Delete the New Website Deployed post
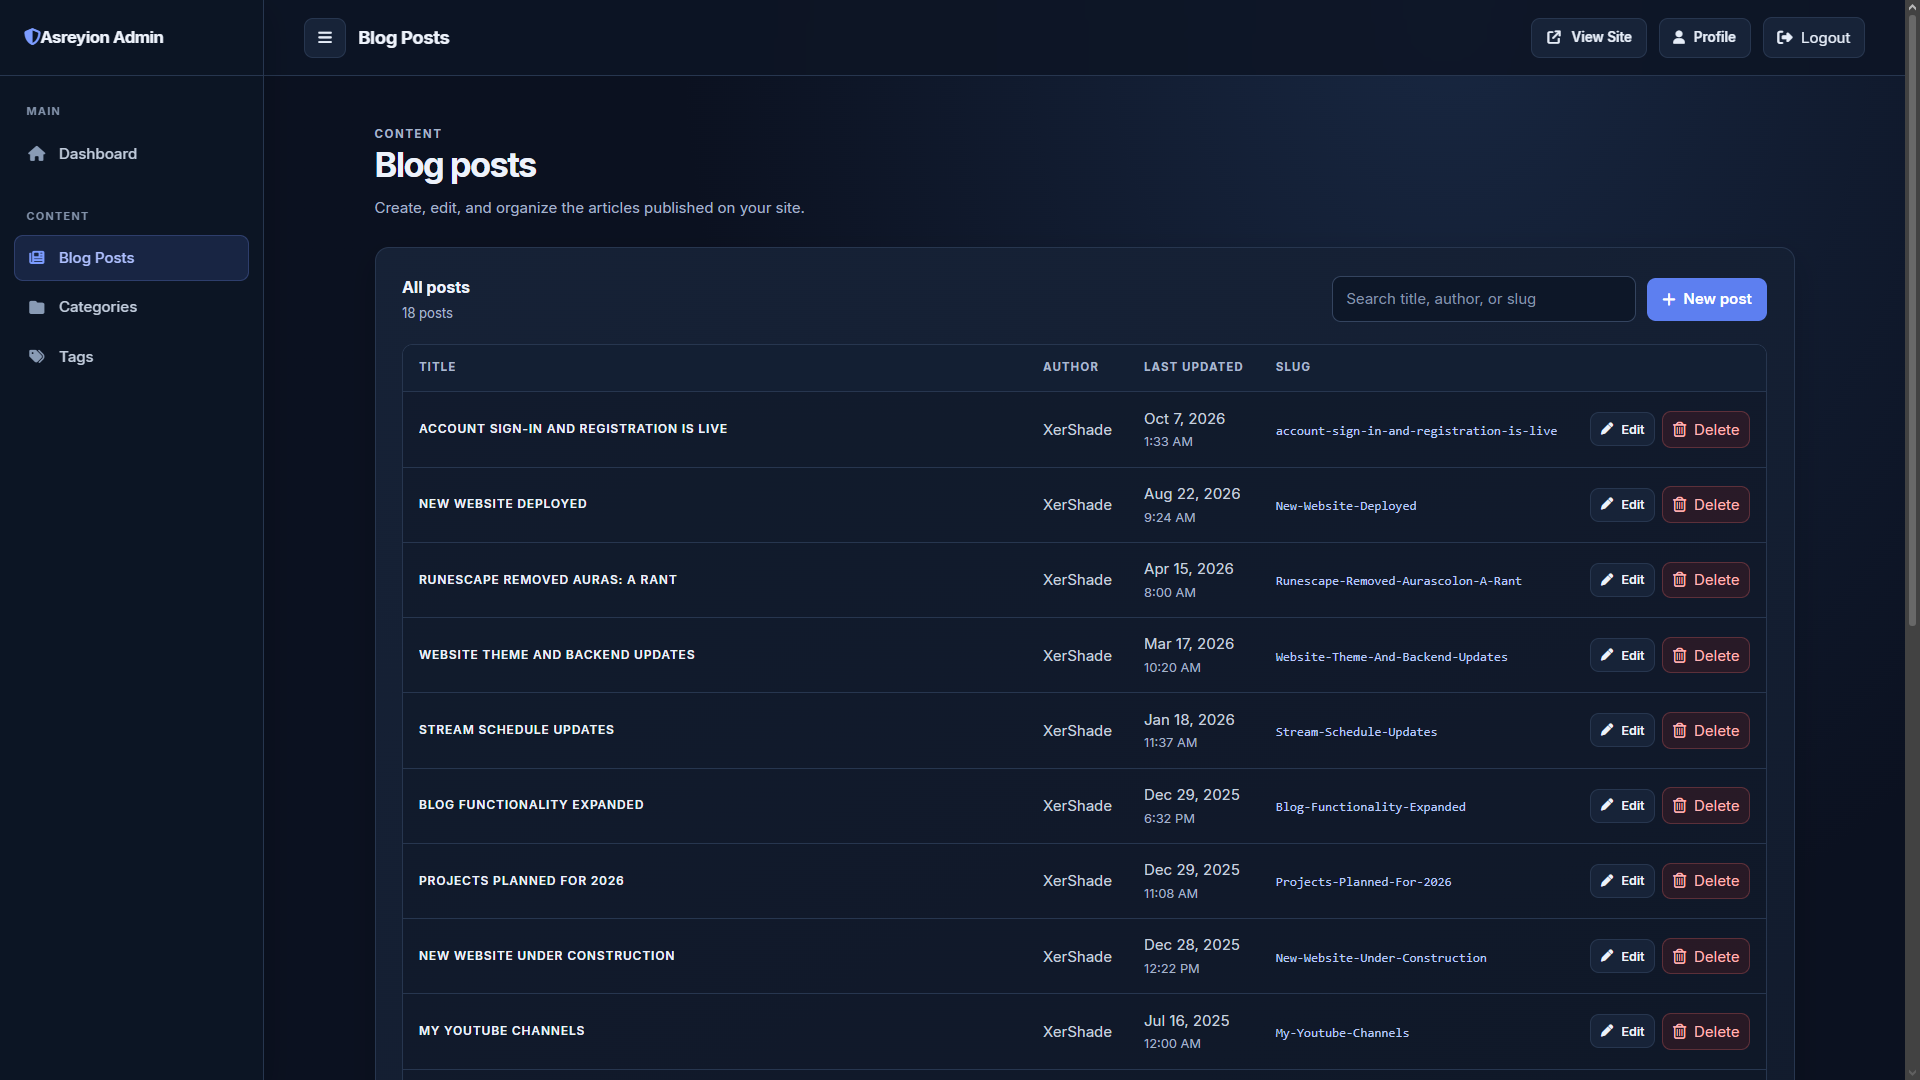 pyautogui.click(x=1705, y=505)
